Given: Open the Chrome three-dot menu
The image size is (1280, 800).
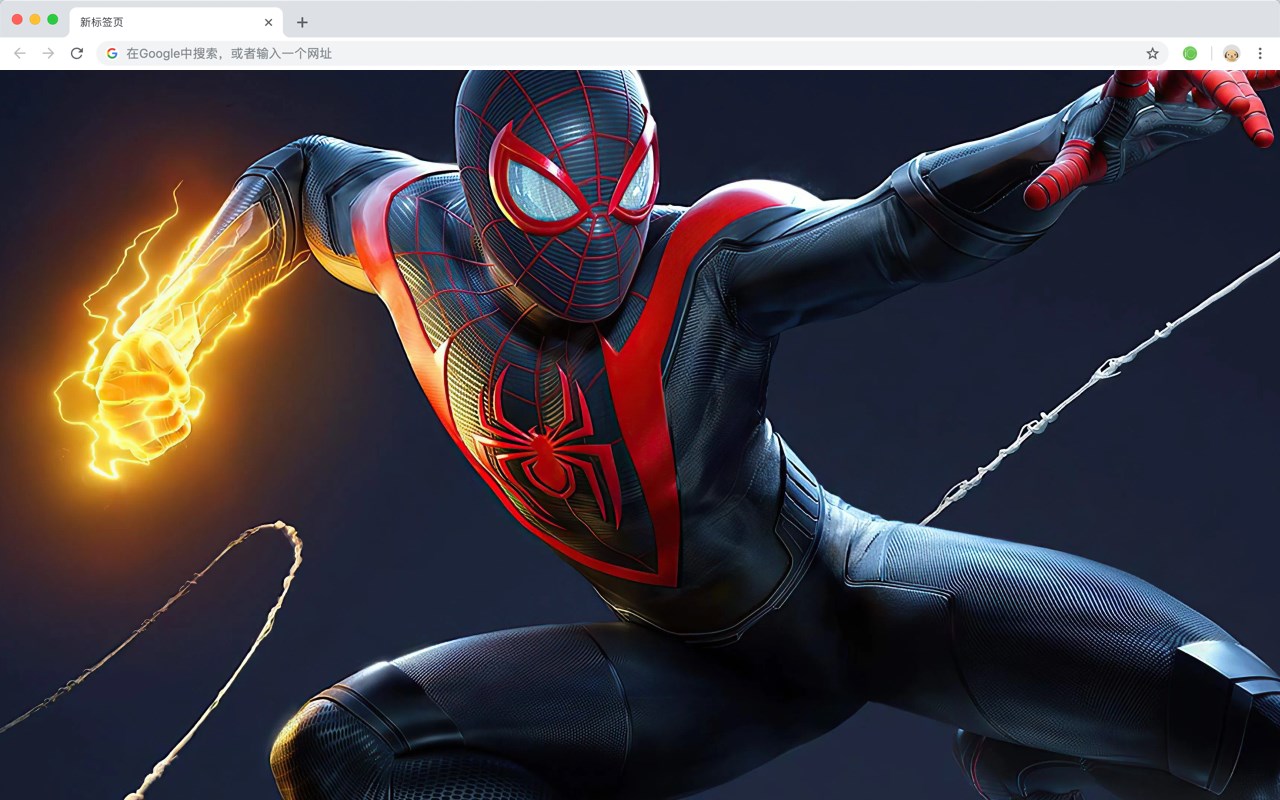Looking at the screenshot, I should coord(1260,53).
